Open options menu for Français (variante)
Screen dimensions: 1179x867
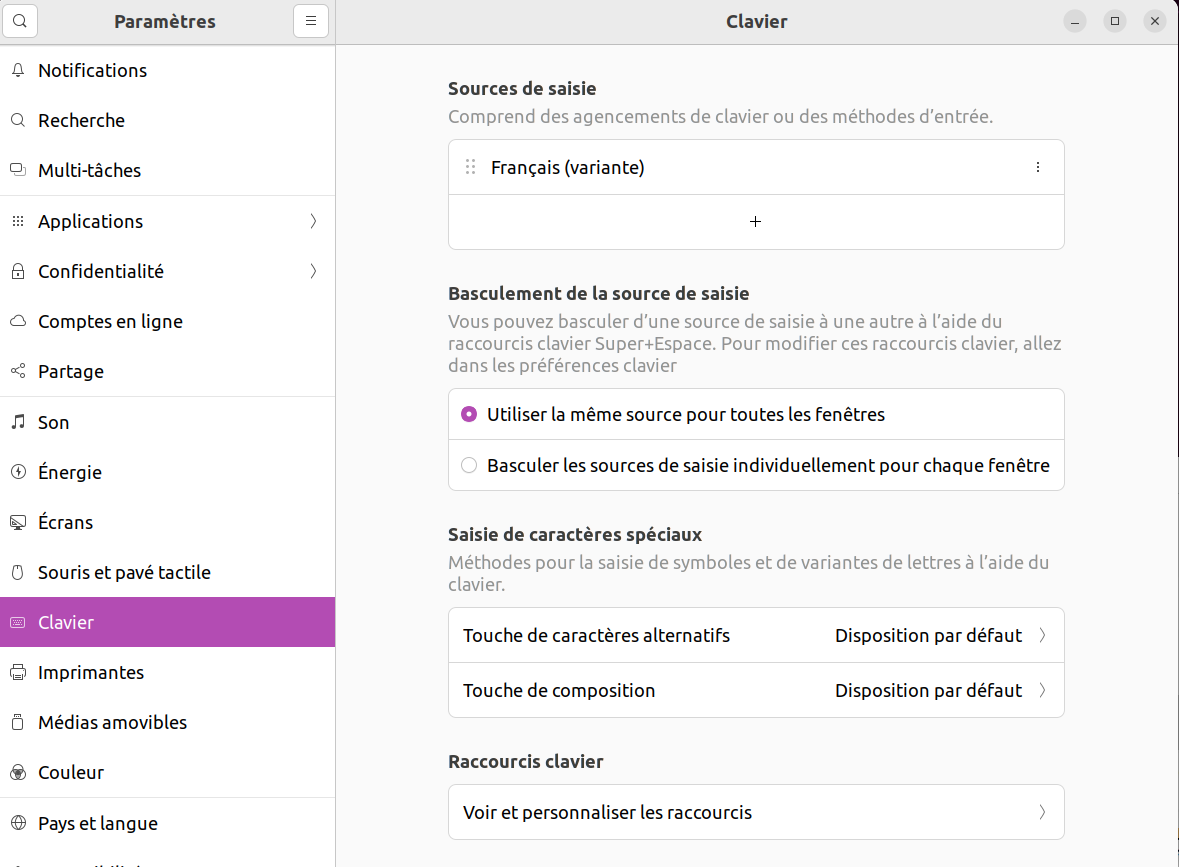[1037, 168]
